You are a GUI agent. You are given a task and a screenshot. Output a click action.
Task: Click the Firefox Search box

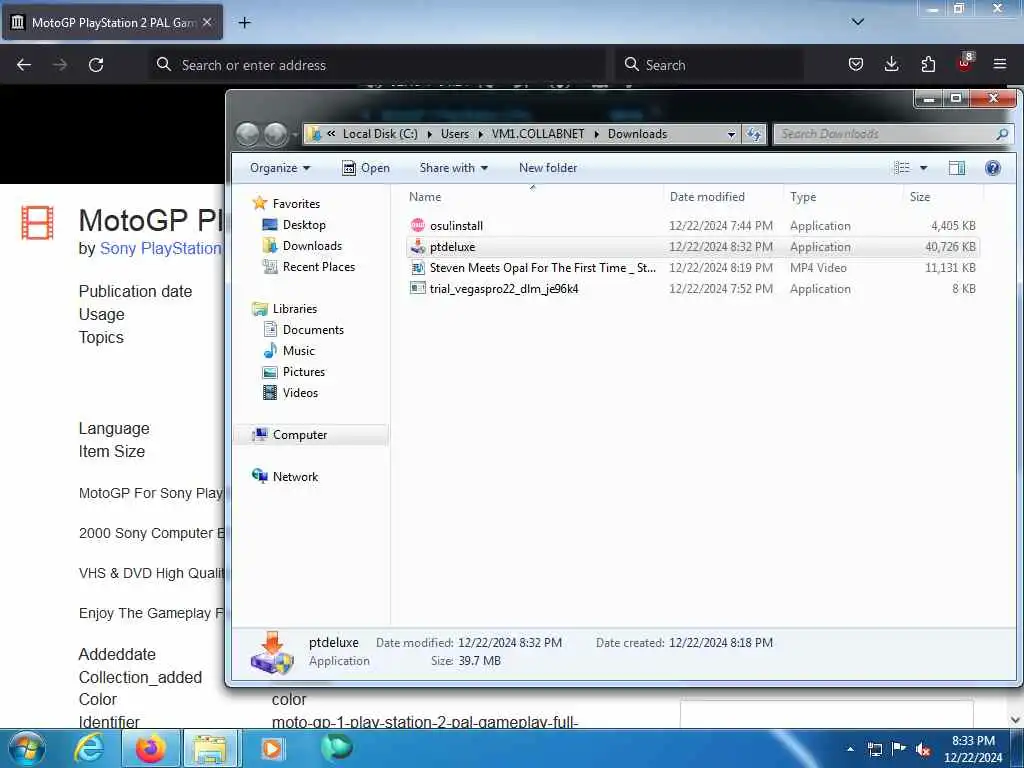point(710,65)
